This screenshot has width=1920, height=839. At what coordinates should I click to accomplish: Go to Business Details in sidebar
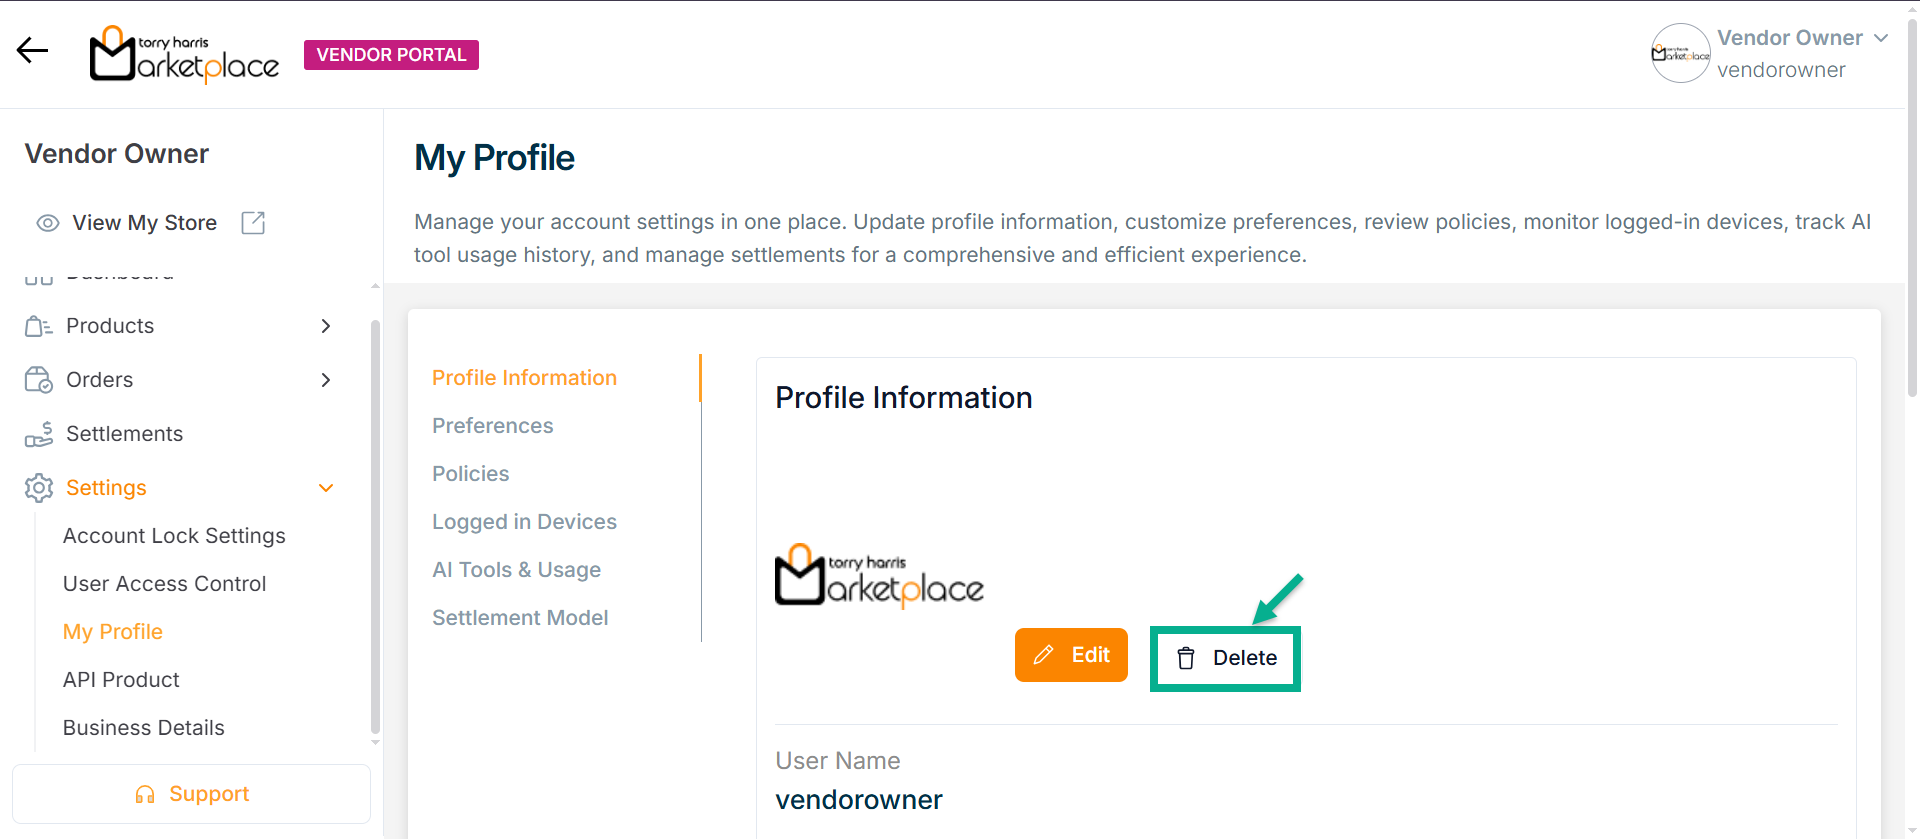coord(144,728)
